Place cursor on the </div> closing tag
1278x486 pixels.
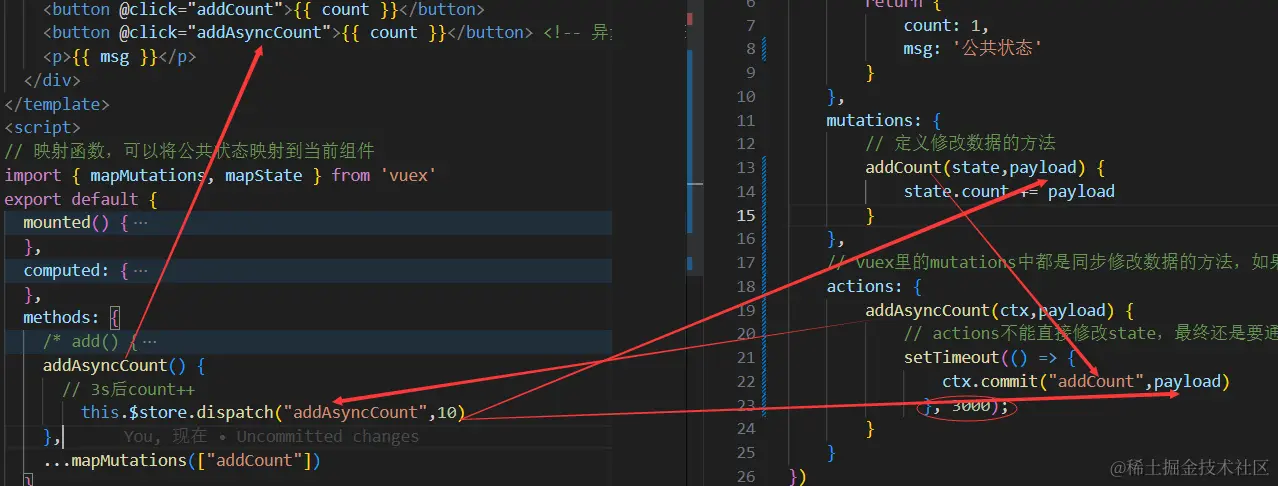click(x=52, y=81)
